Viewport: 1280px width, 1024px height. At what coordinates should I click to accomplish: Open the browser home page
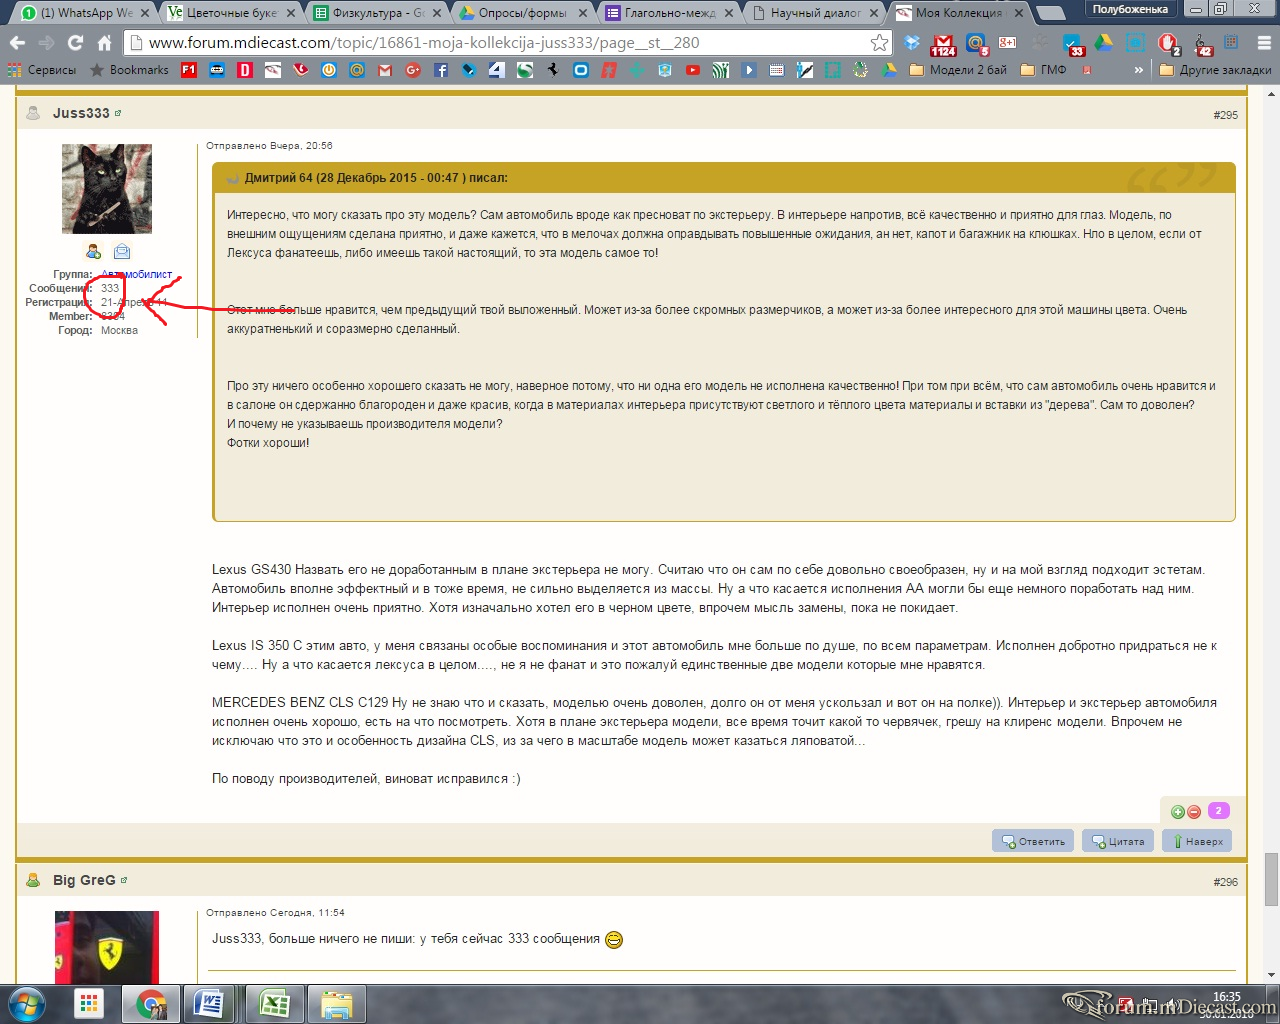104,43
